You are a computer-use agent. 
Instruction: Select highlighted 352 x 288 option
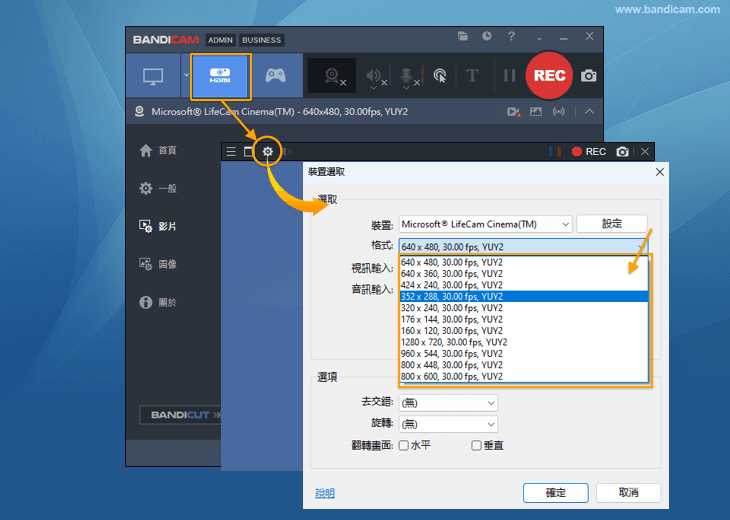pos(524,297)
